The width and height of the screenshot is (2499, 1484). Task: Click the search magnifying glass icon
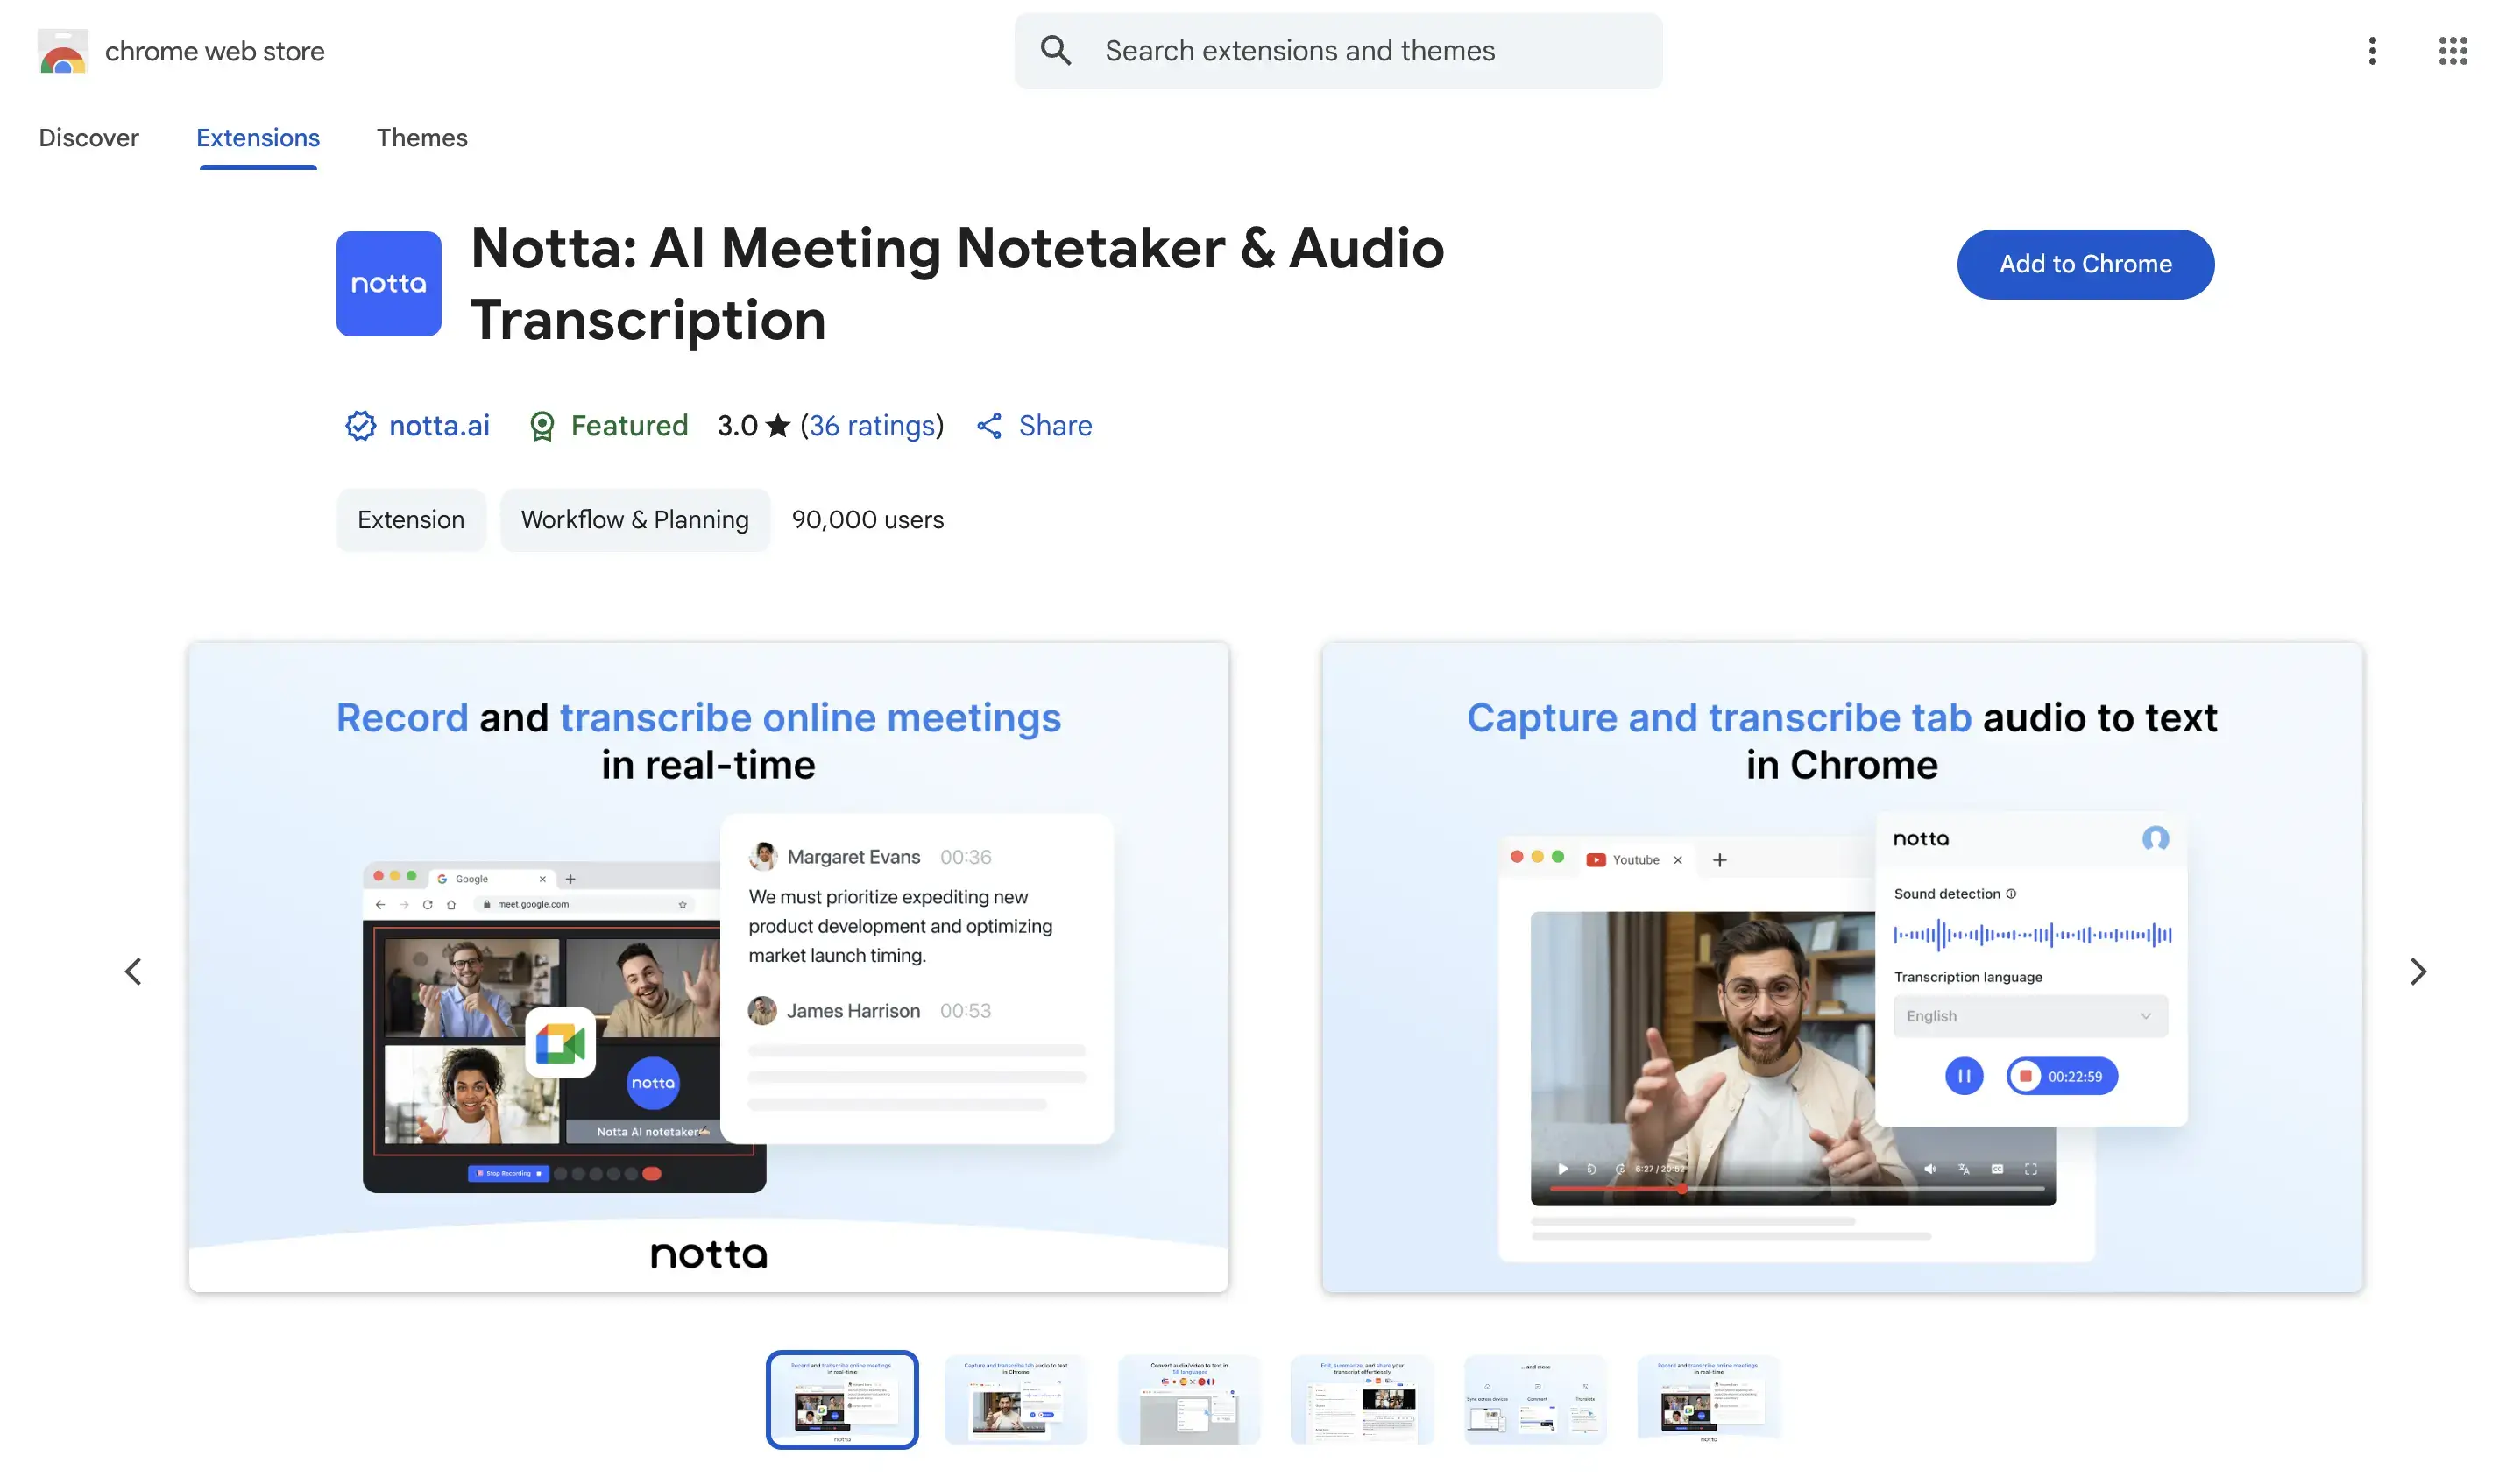(1056, 50)
